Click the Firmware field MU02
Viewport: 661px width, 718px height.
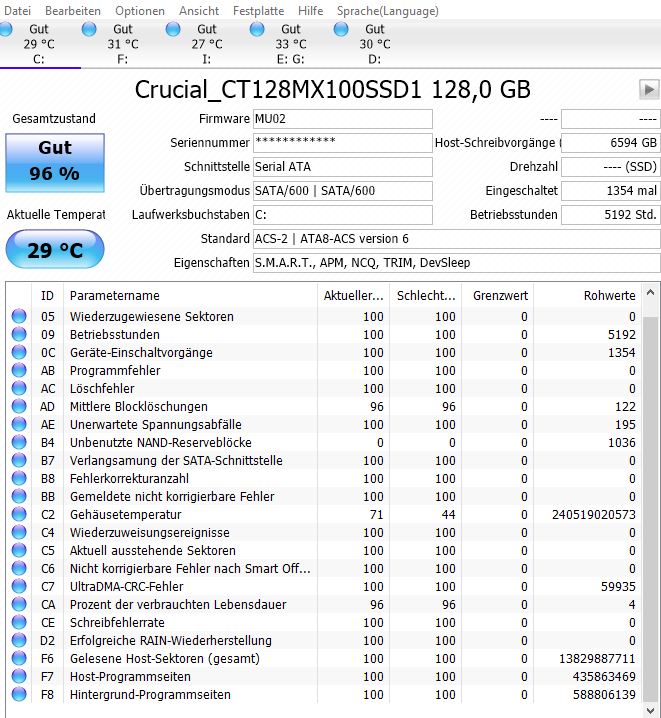point(342,119)
